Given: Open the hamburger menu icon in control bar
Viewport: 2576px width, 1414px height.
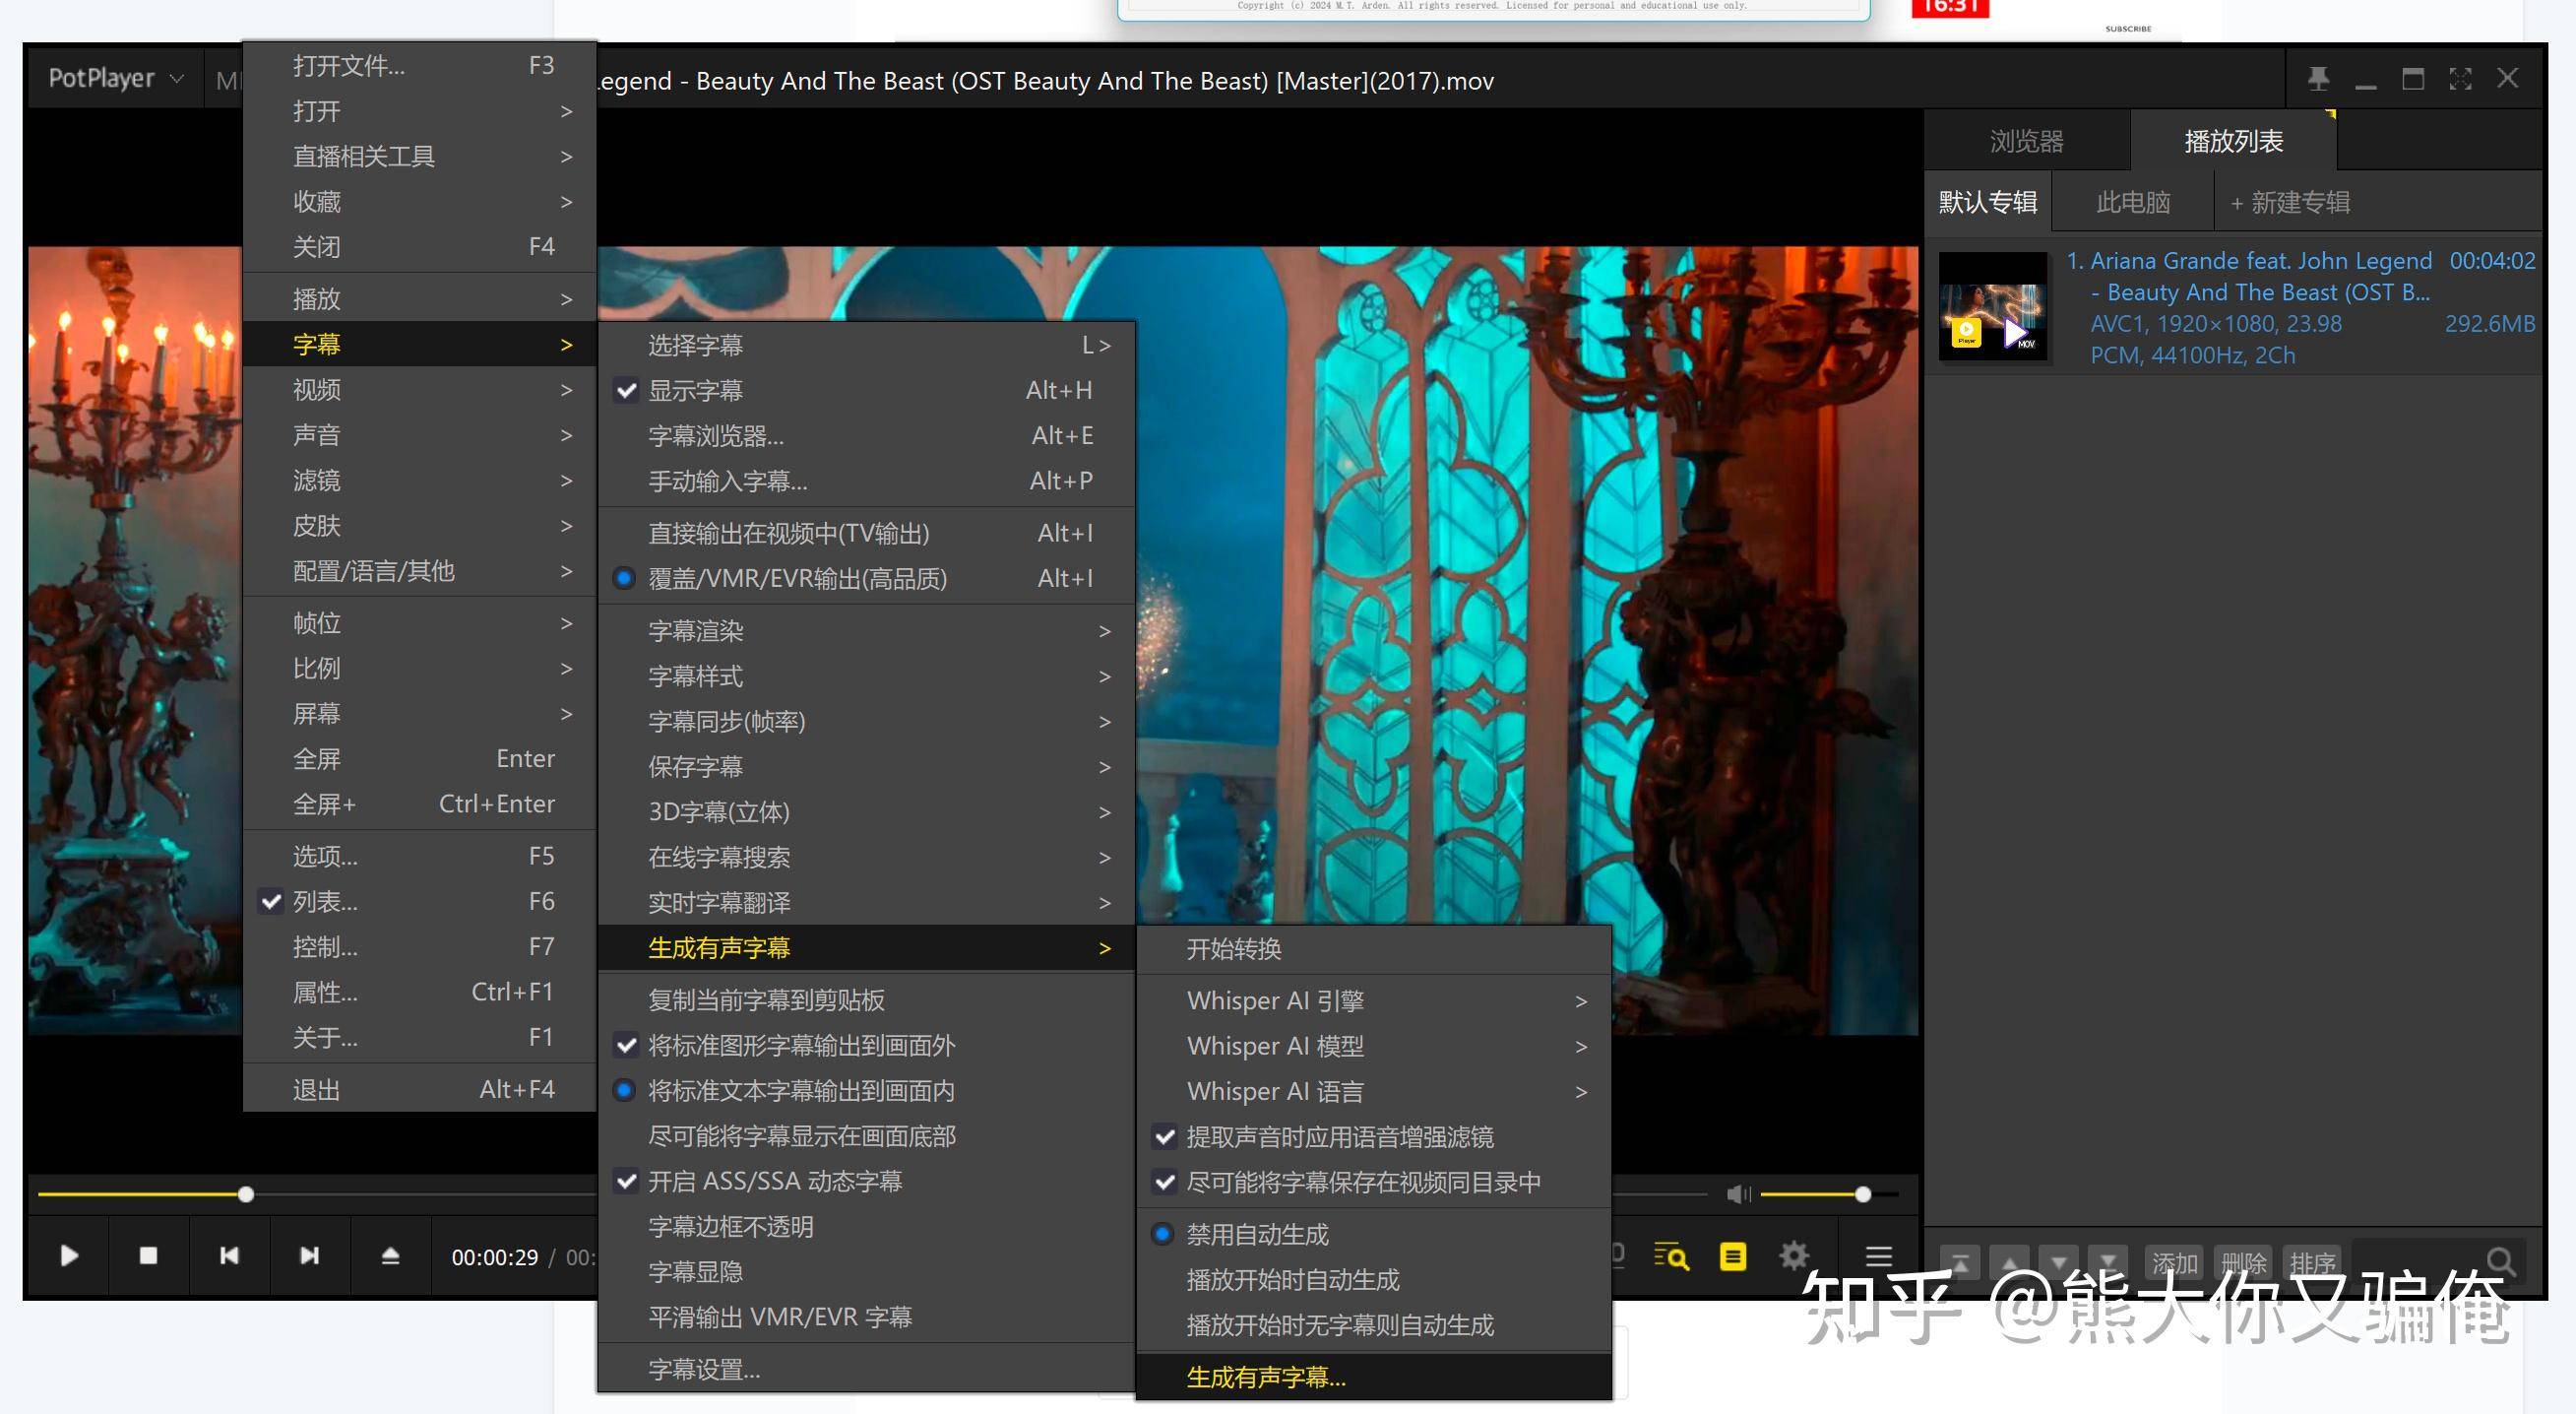Looking at the screenshot, I should 1879,1256.
